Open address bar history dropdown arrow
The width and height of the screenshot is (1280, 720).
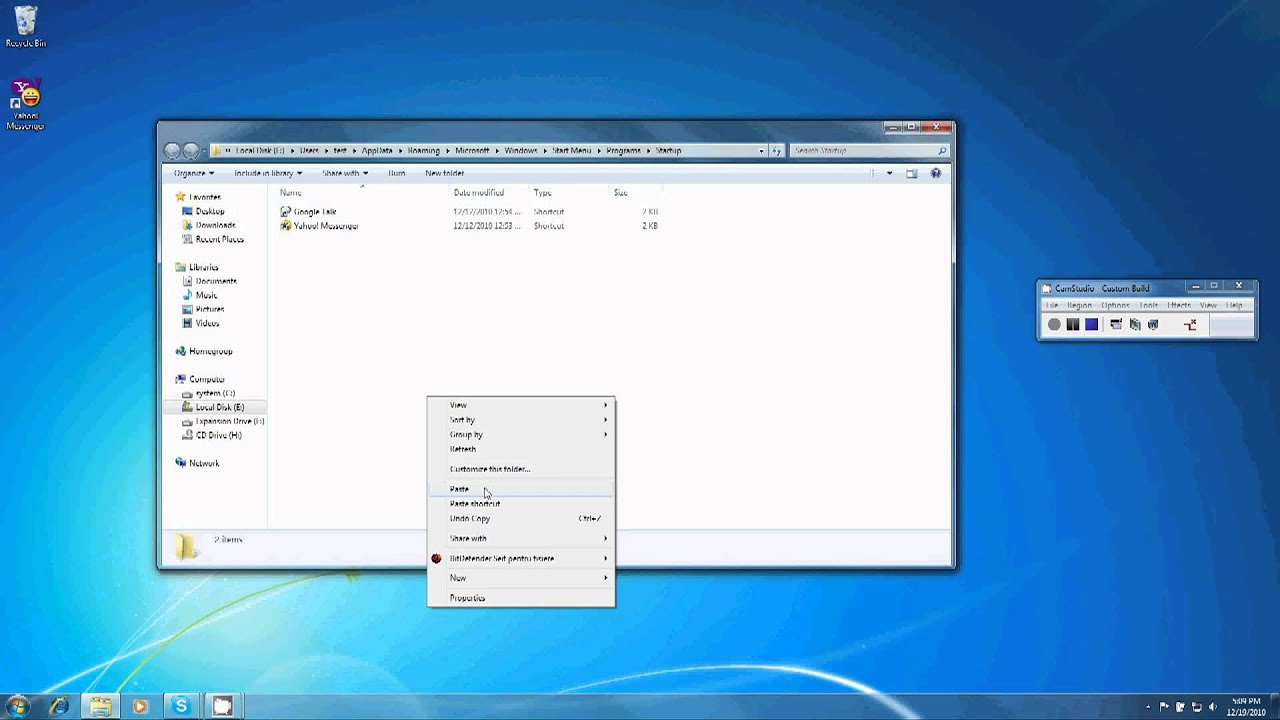(761, 151)
